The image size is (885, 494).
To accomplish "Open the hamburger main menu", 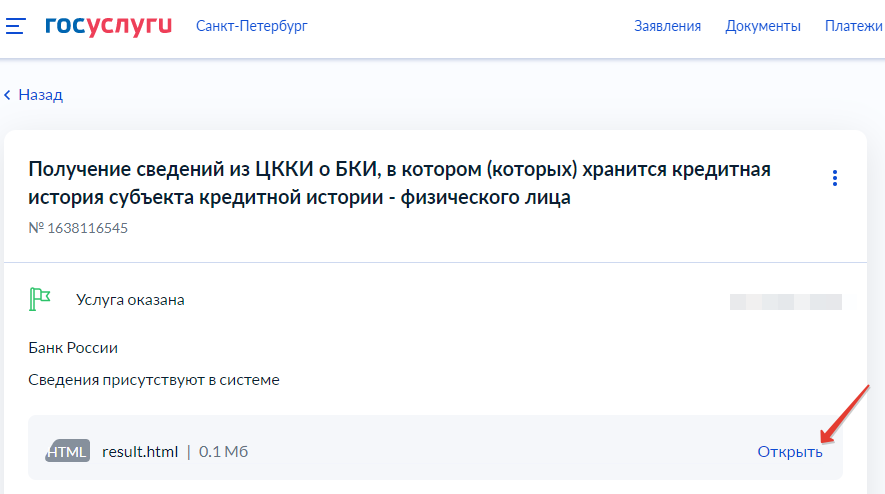I will [x=15, y=26].
